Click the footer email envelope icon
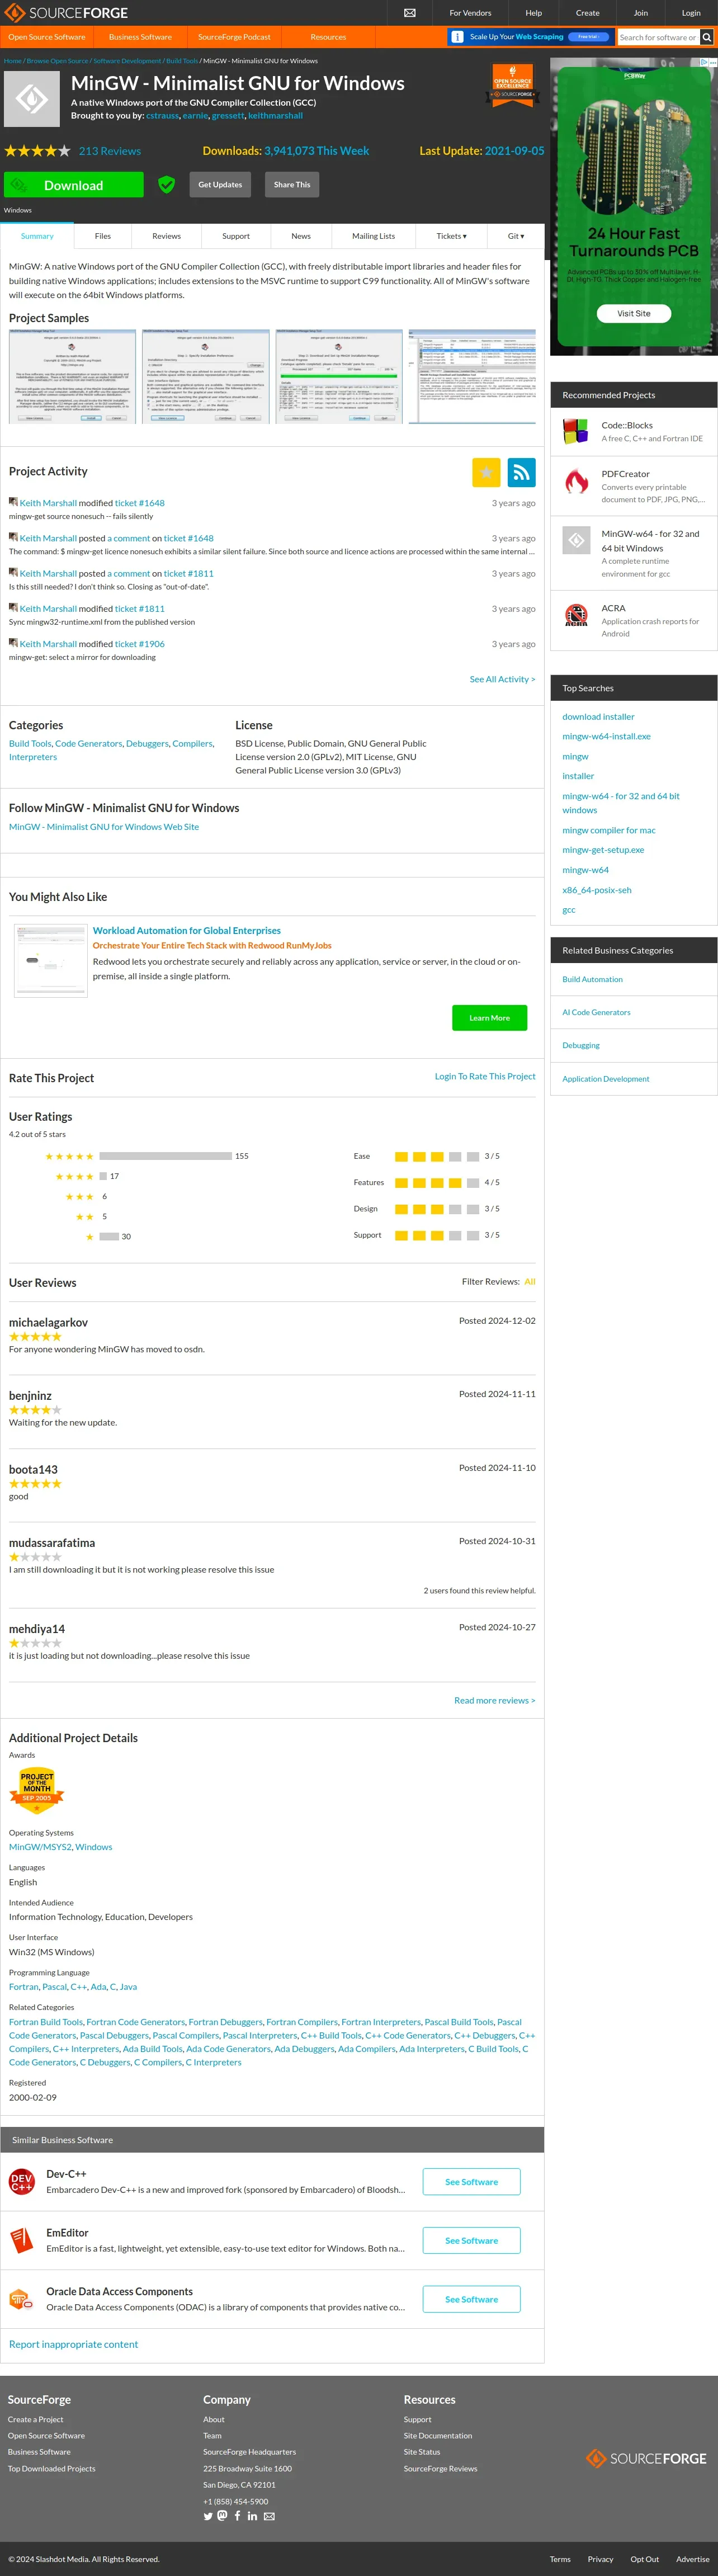Image resolution: width=718 pixels, height=2576 pixels. click(269, 2517)
